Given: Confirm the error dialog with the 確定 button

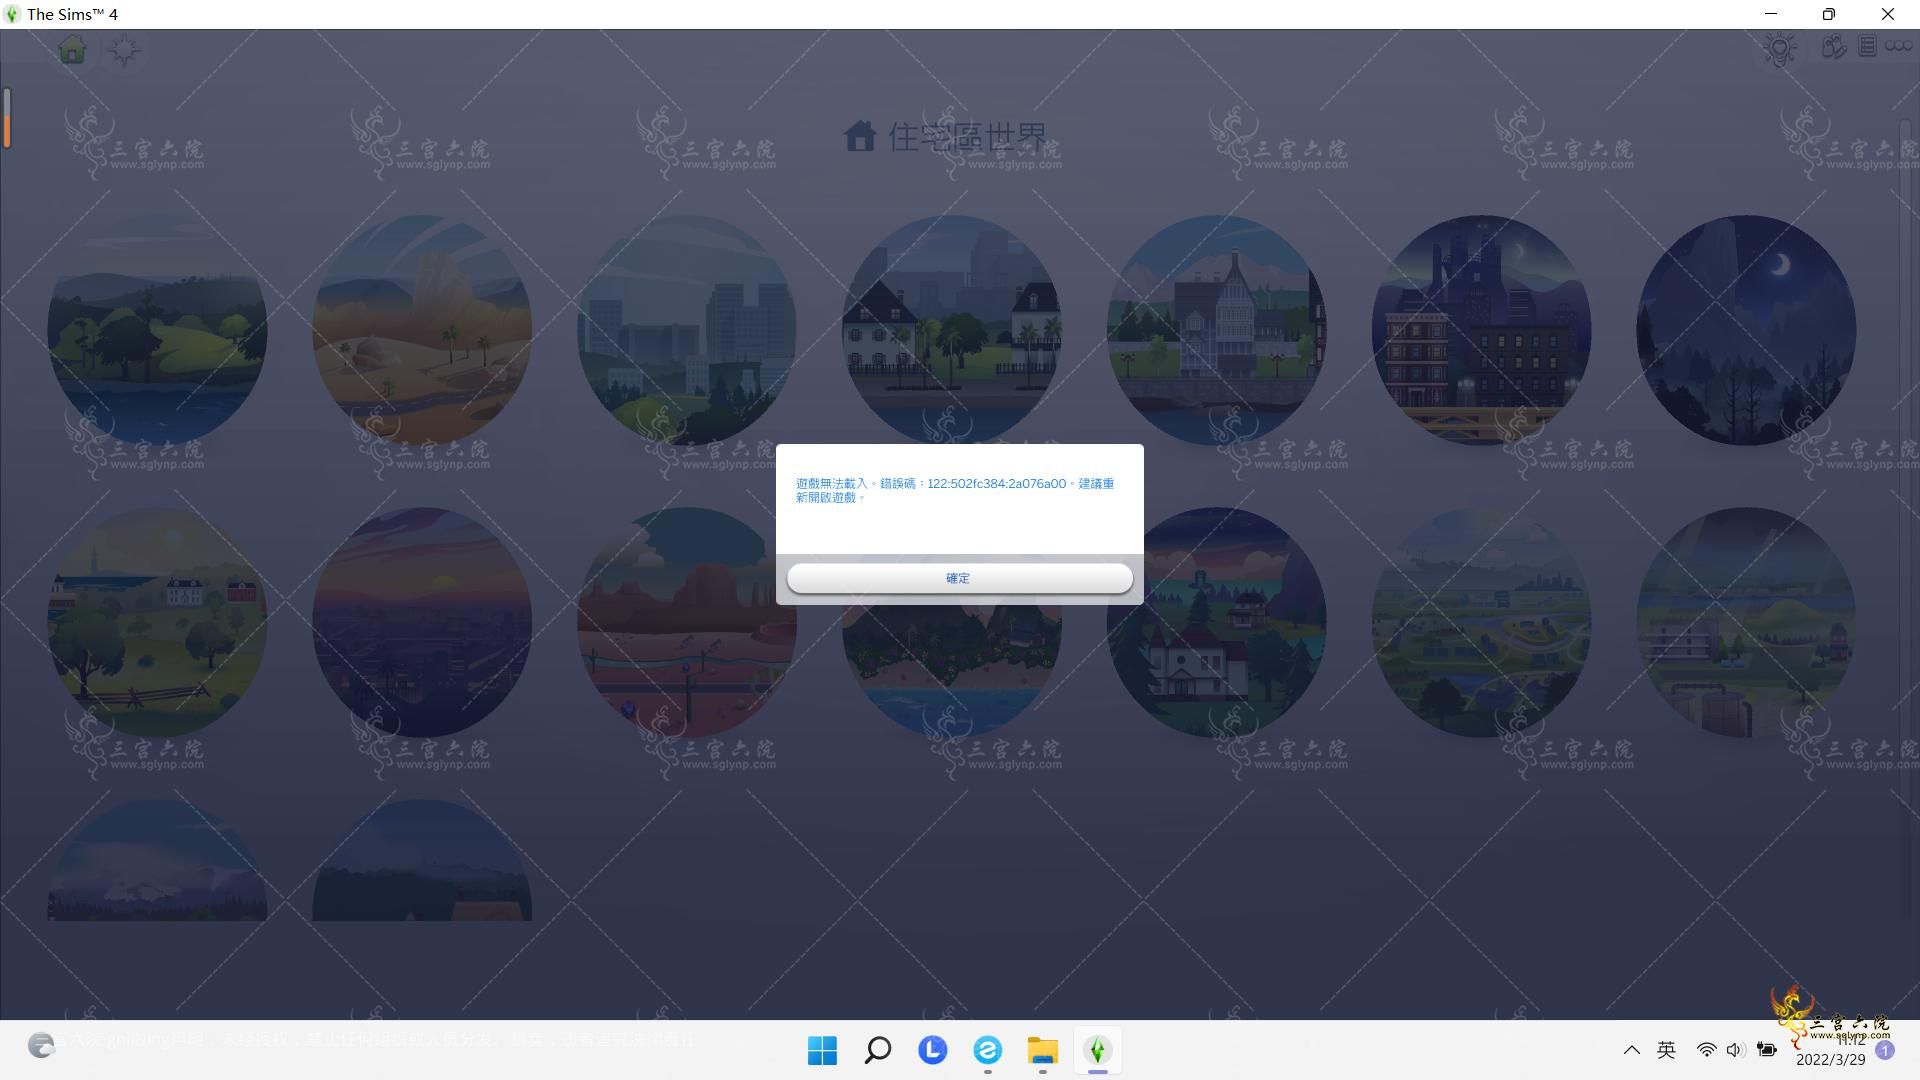Looking at the screenshot, I should (x=959, y=578).
